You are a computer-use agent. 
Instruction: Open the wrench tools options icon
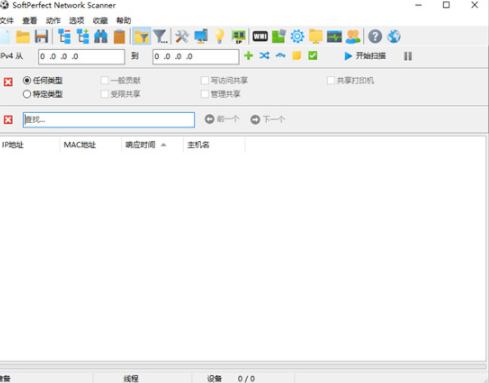click(x=182, y=37)
